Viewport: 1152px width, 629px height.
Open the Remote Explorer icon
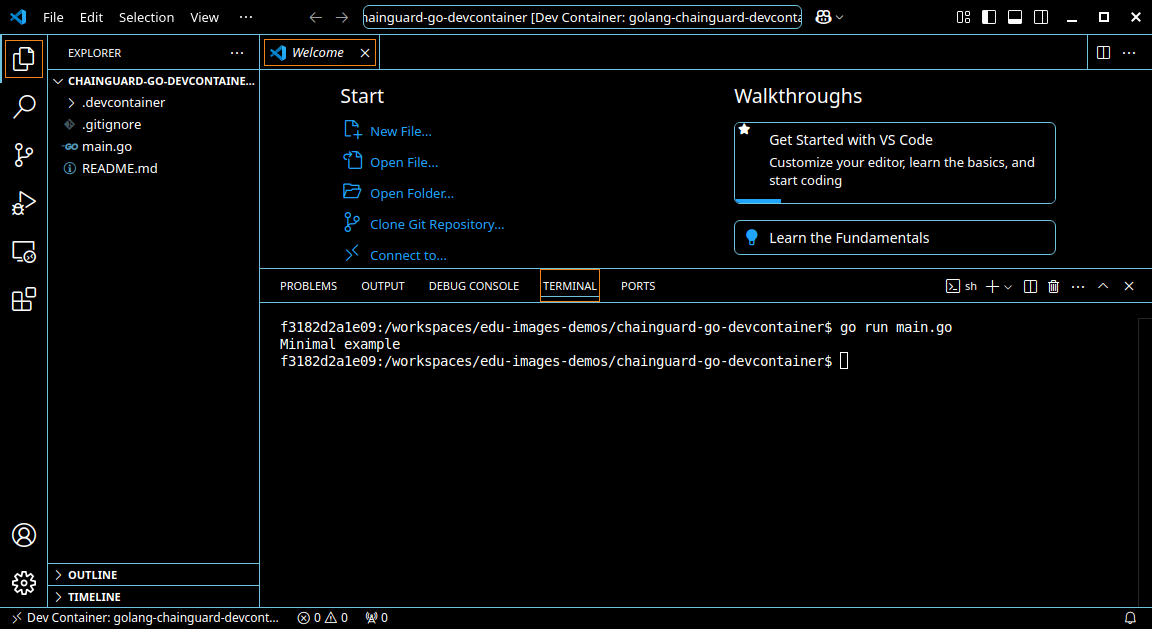coord(24,251)
